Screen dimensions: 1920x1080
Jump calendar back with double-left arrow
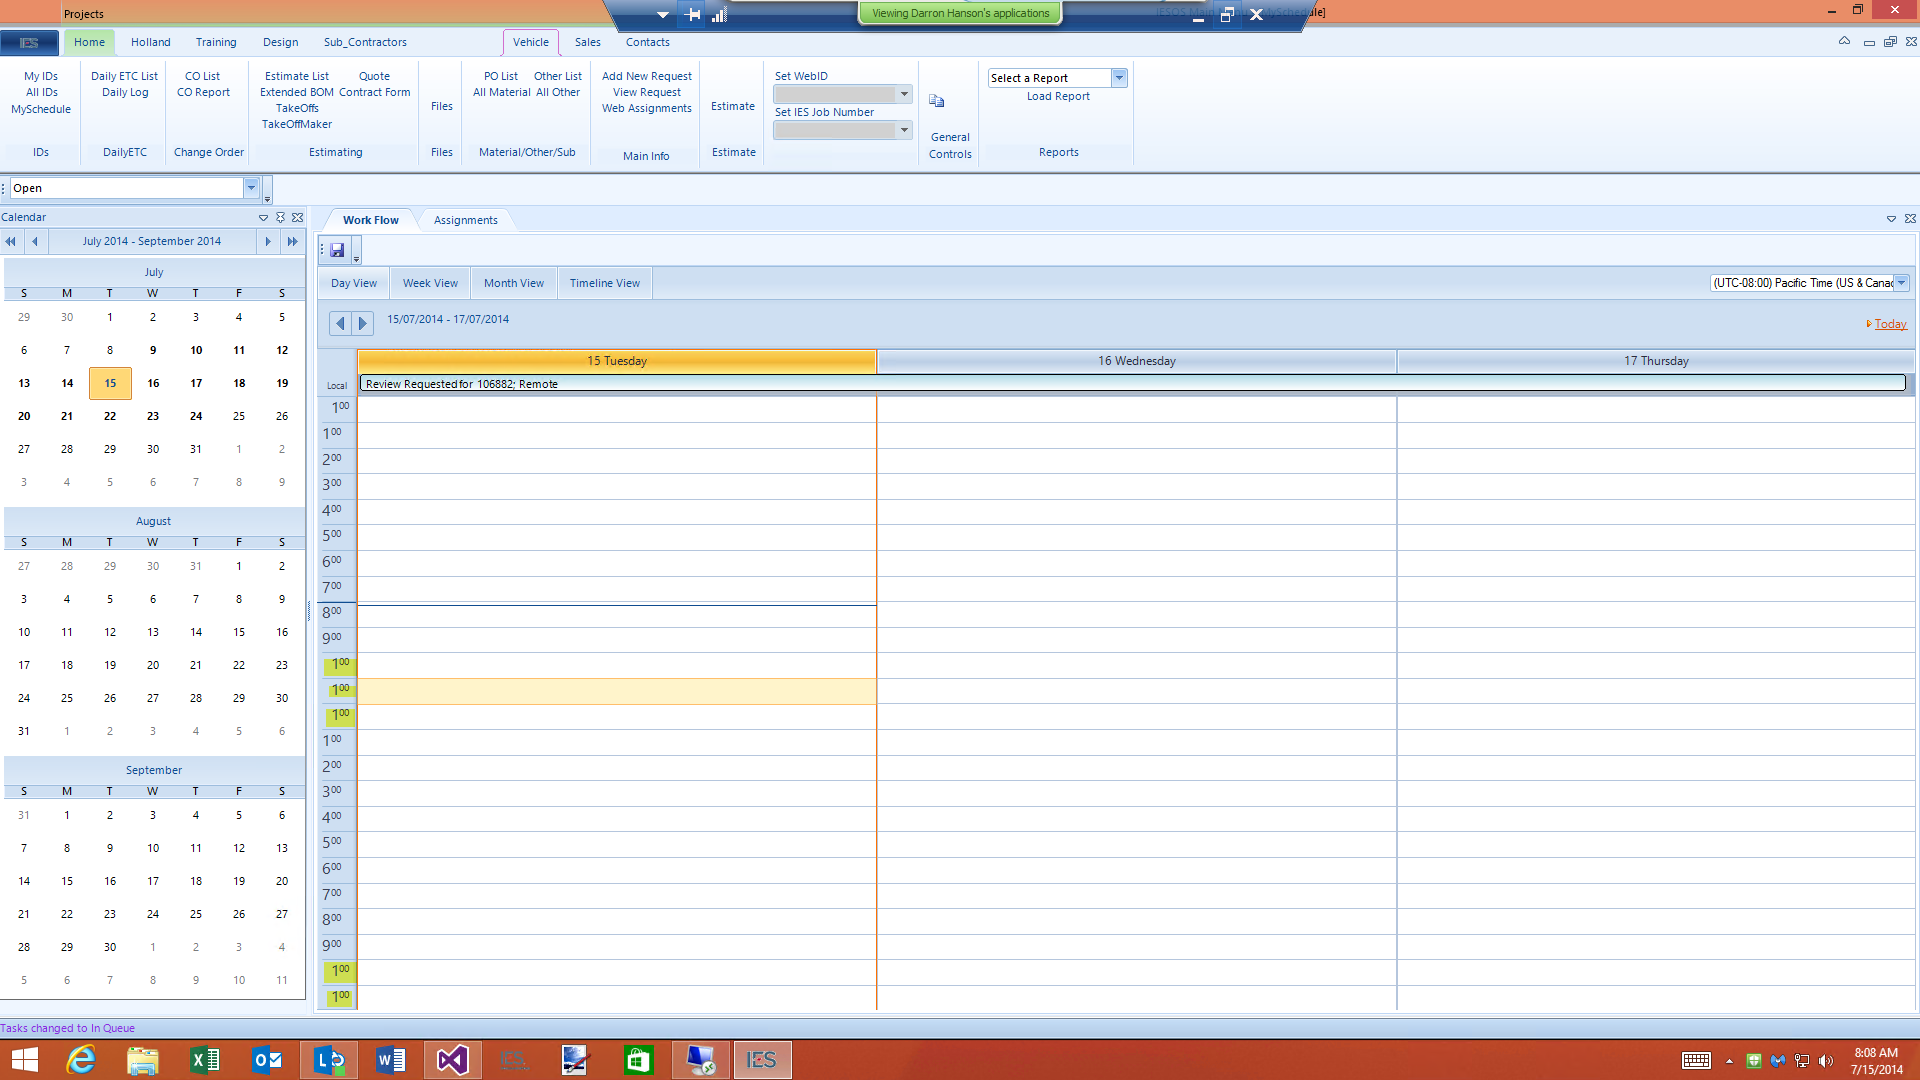(11, 241)
